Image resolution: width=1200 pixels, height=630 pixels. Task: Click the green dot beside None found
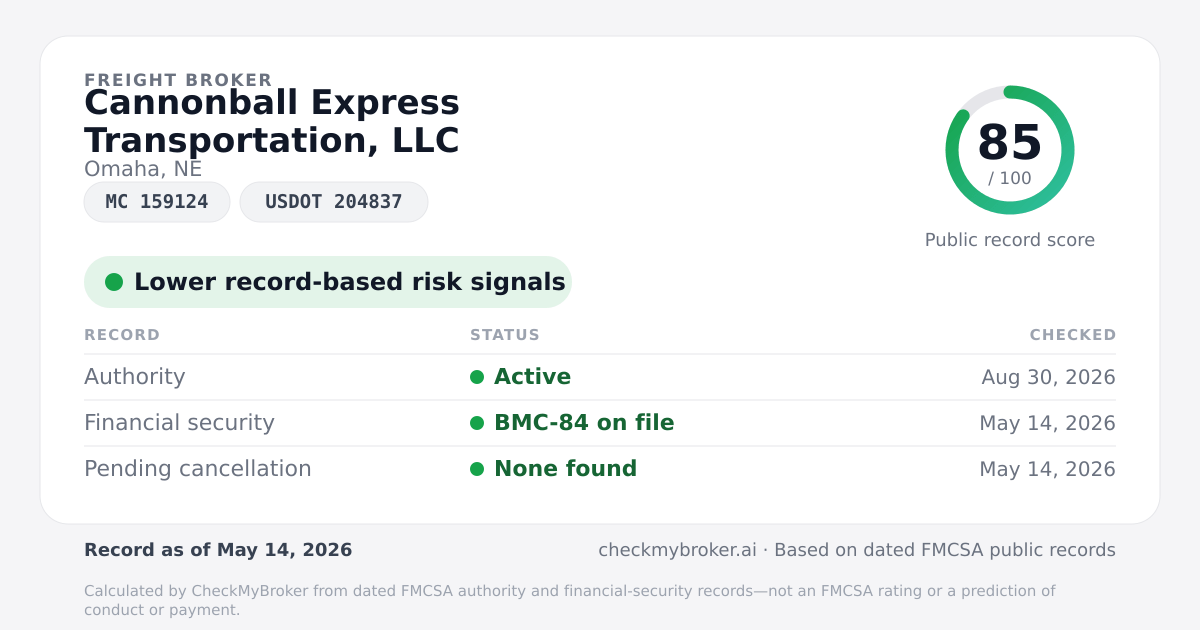pos(477,469)
